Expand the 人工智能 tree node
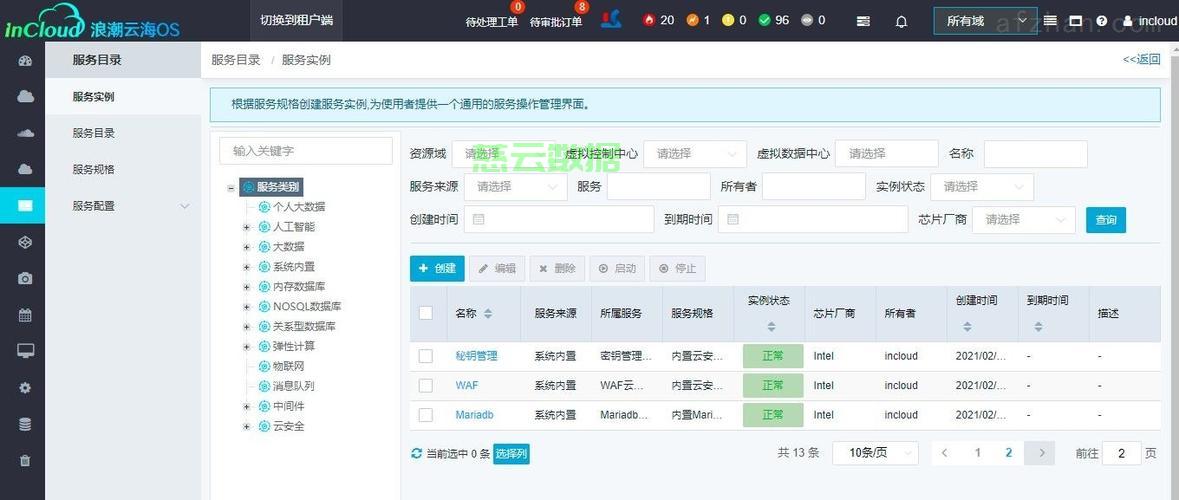Viewport: 1179px width, 500px height. (x=247, y=227)
